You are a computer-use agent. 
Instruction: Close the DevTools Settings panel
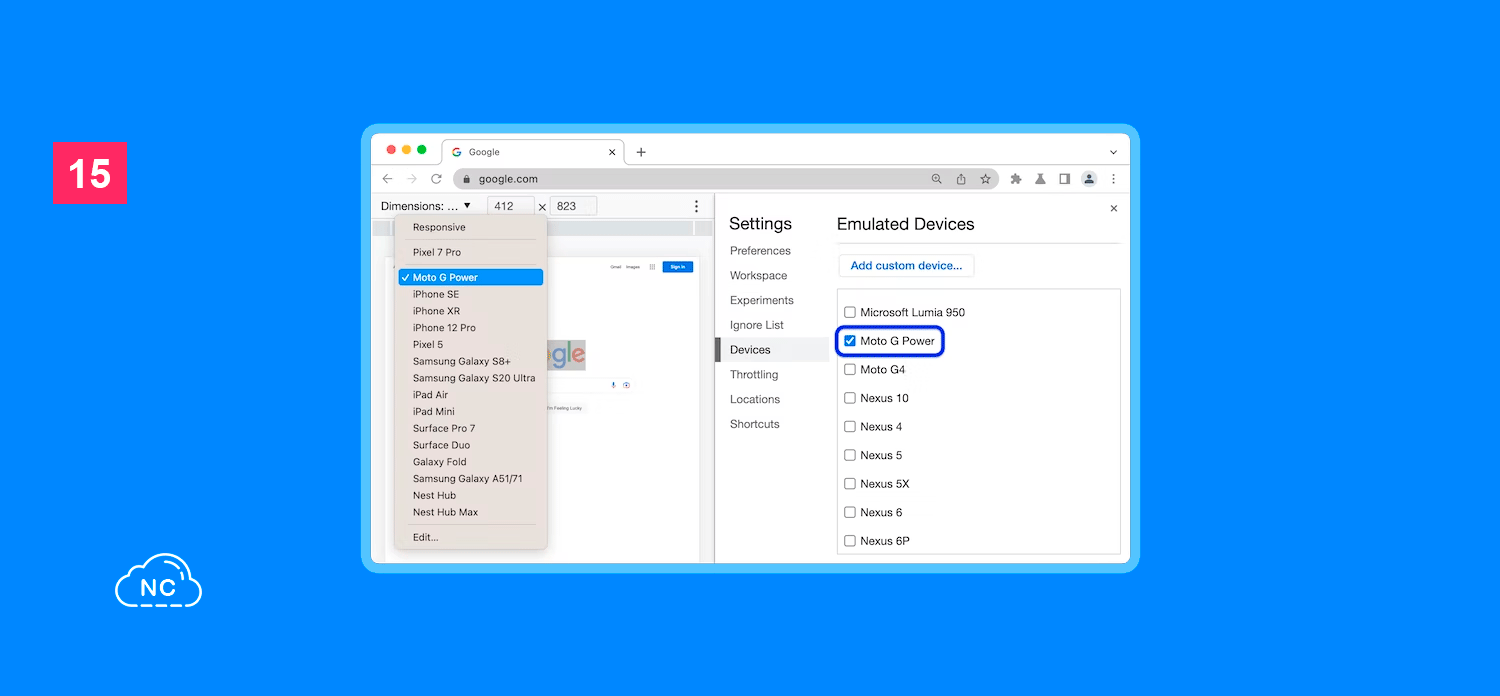click(x=1114, y=209)
